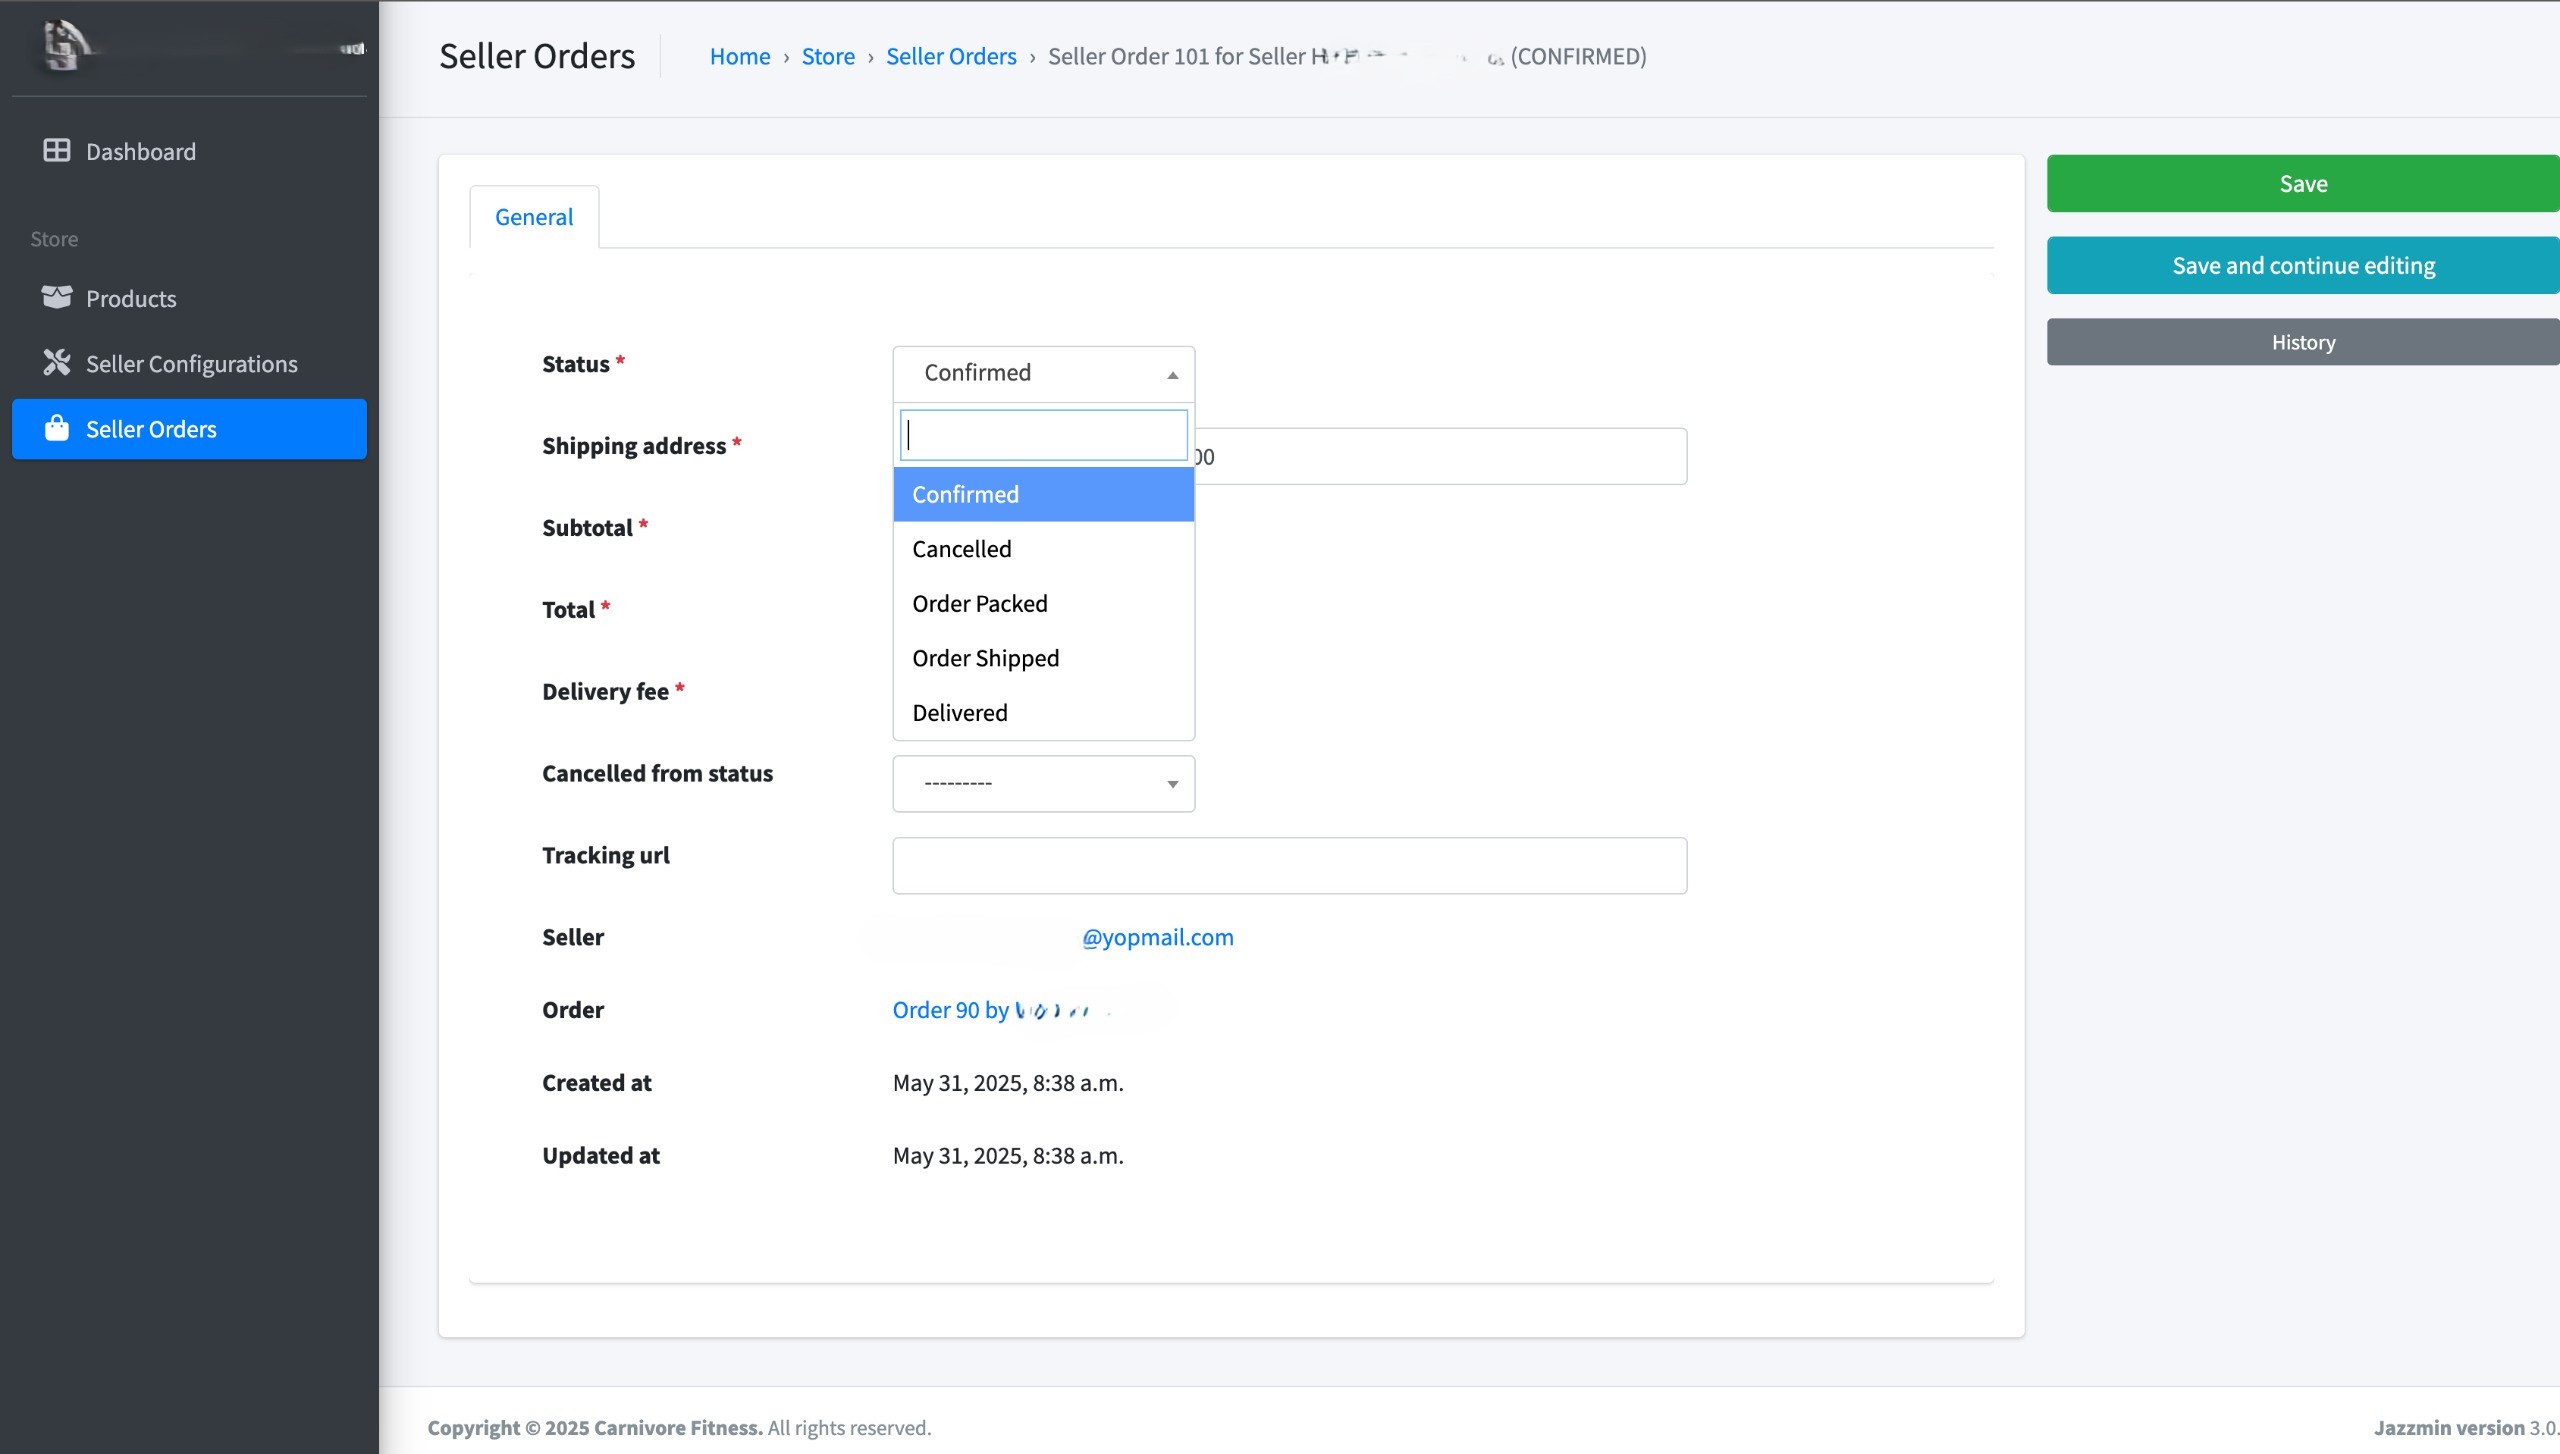Focus the Status search box
Image resolution: width=2560 pixels, height=1454 pixels.
[1043, 435]
